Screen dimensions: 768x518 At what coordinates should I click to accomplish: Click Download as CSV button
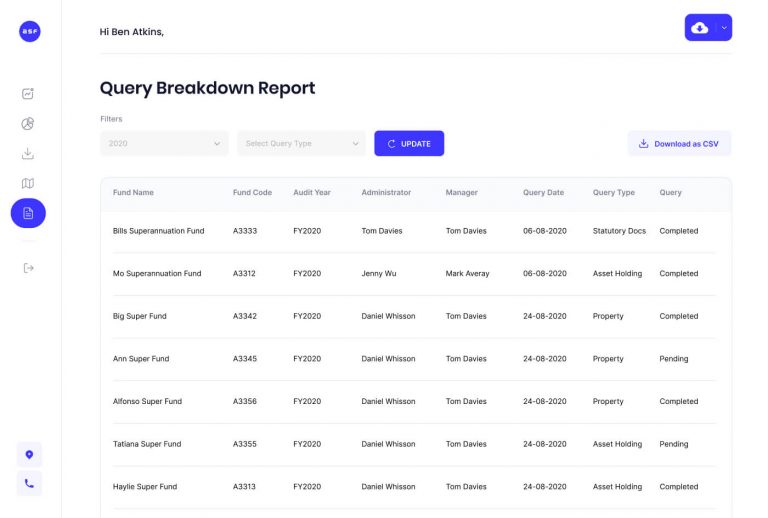pos(679,144)
